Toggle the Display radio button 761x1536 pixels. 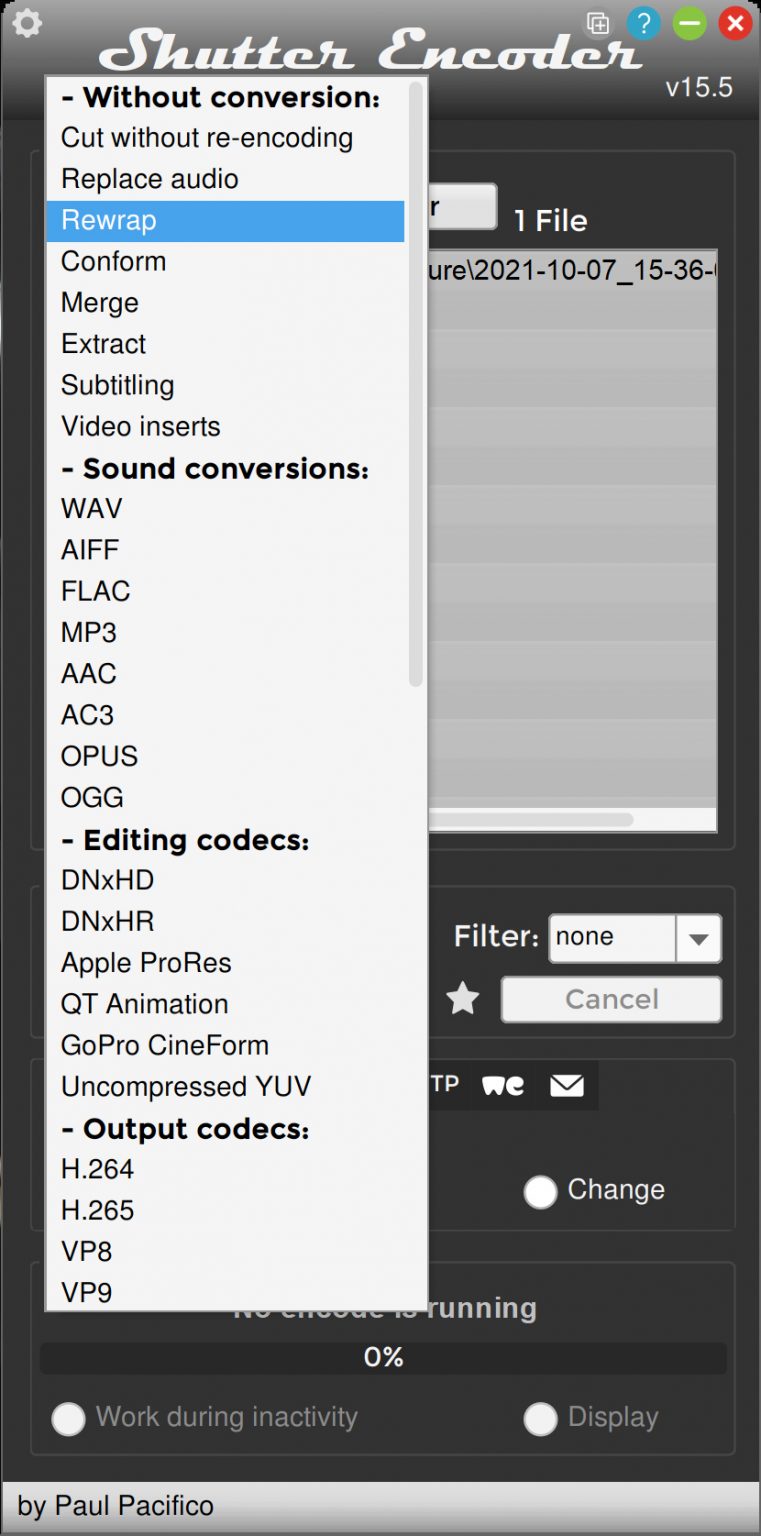540,1418
